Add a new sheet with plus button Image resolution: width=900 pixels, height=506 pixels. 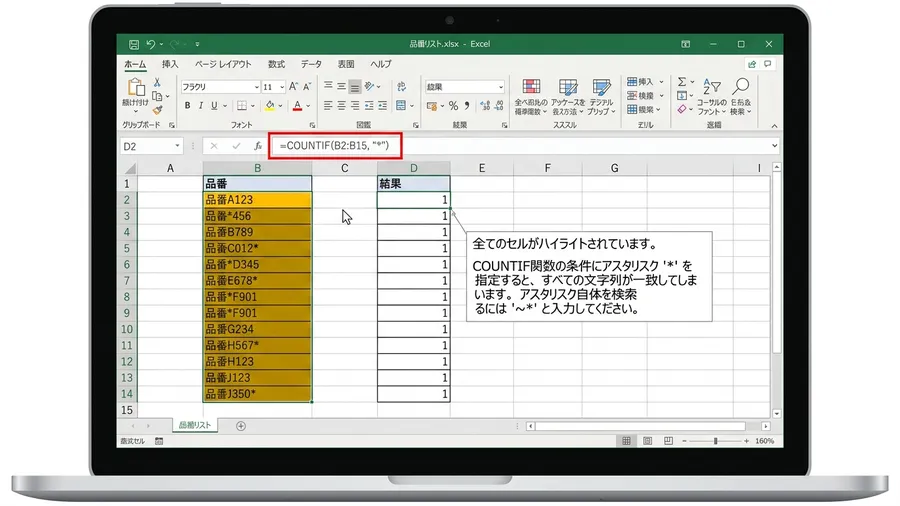241,426
